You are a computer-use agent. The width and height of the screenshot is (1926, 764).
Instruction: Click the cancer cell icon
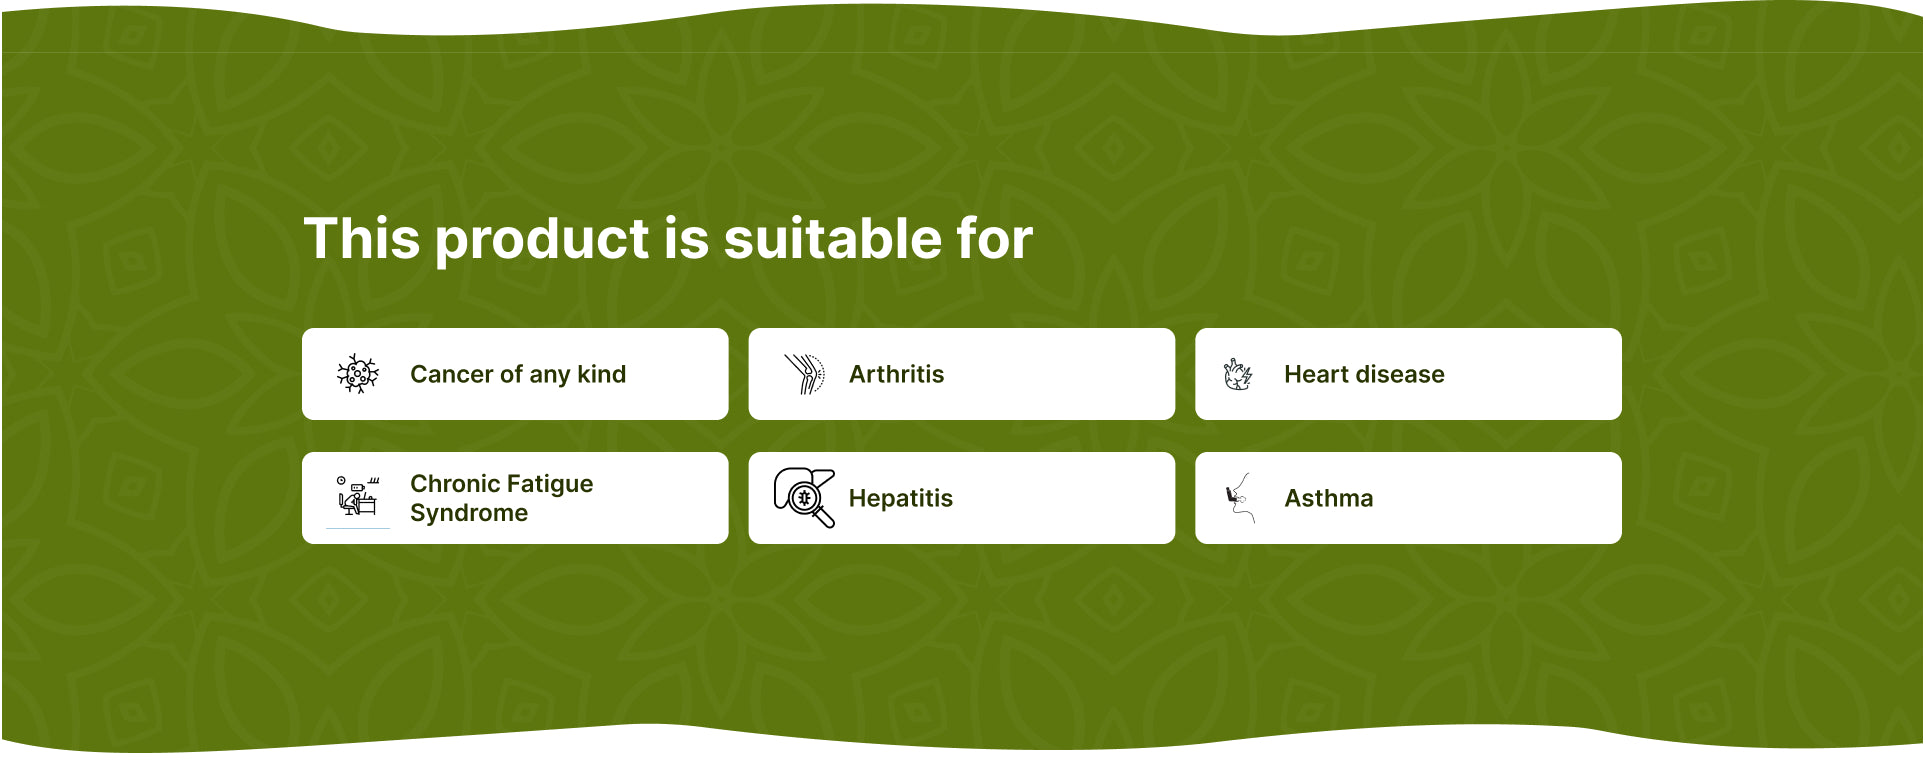coord(358,374)
